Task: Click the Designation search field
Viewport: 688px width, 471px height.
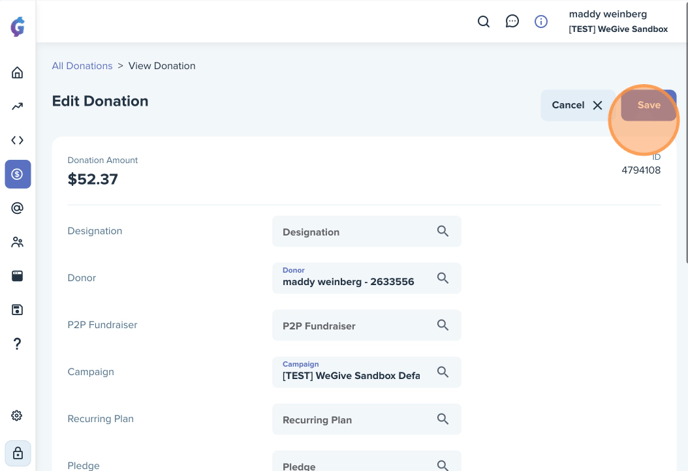Action: 366,231
